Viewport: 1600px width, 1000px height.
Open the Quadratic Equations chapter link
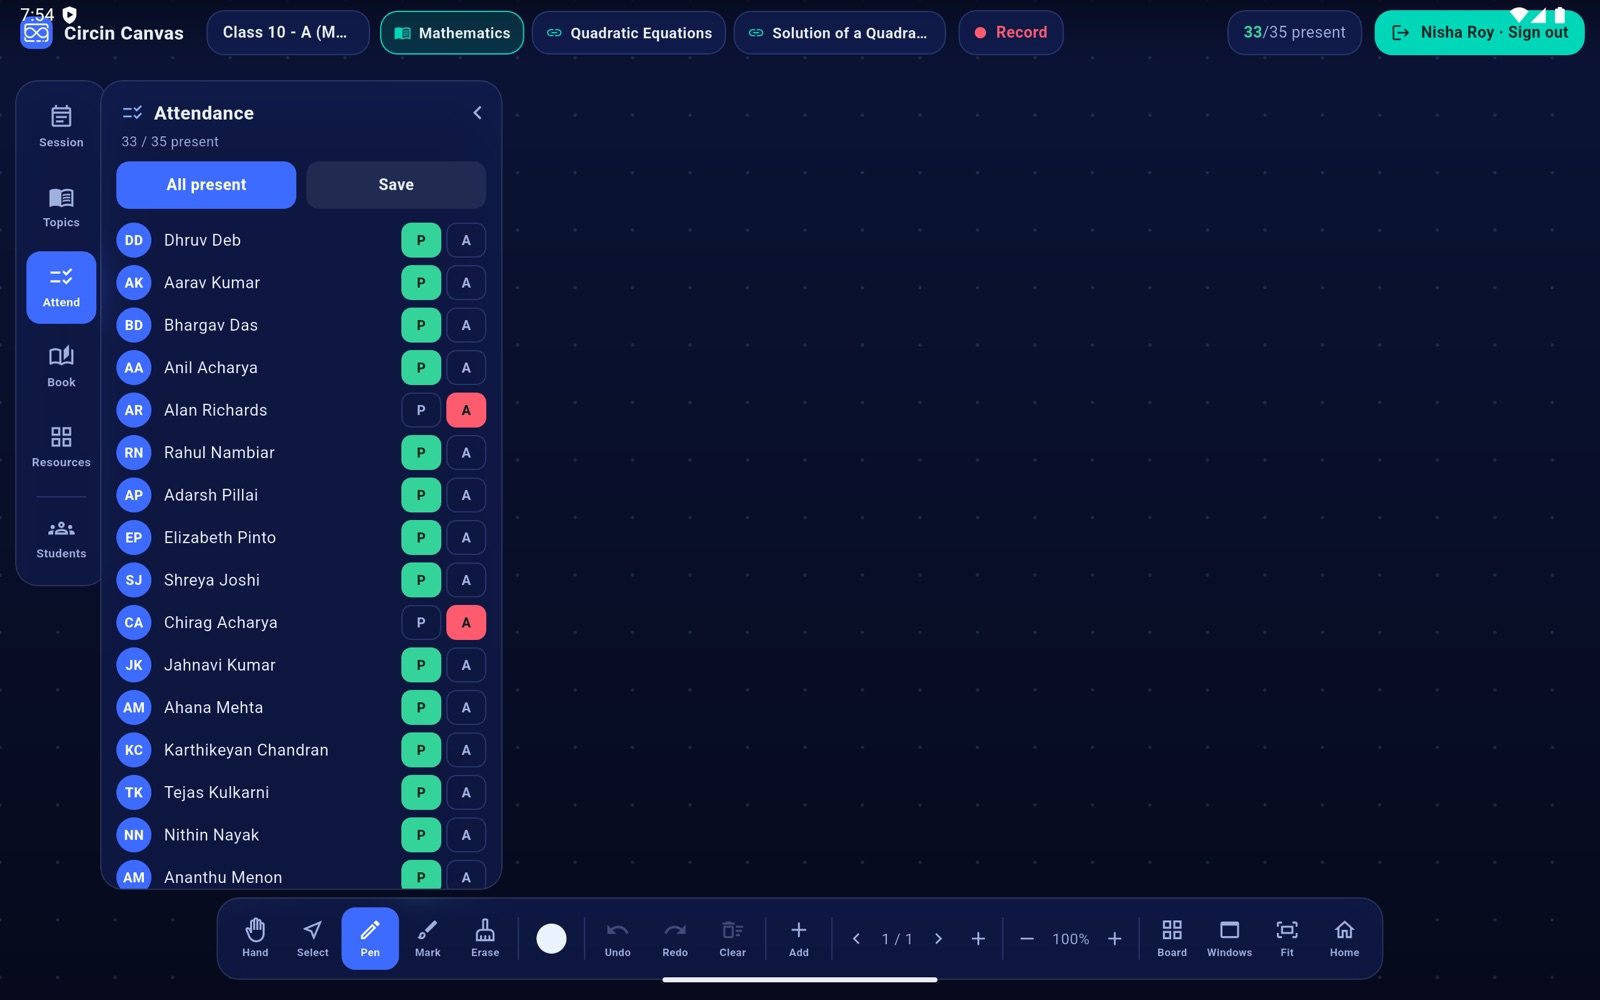(x=629, y=33)
